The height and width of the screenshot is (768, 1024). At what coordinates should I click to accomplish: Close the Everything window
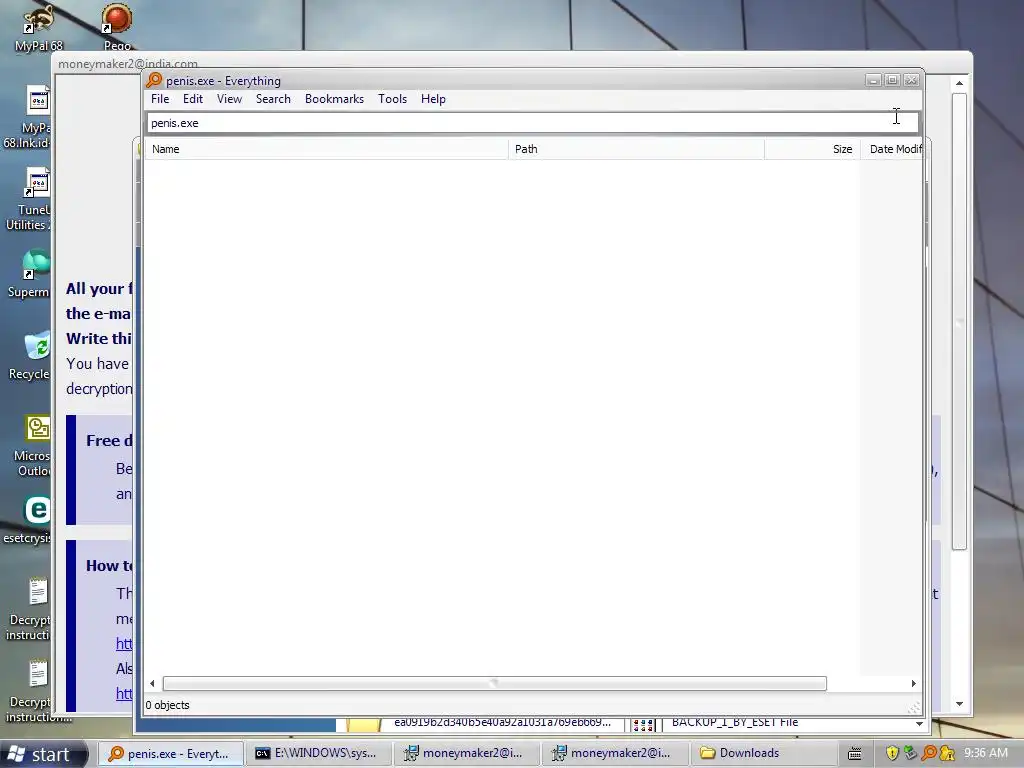coord(912,80)
